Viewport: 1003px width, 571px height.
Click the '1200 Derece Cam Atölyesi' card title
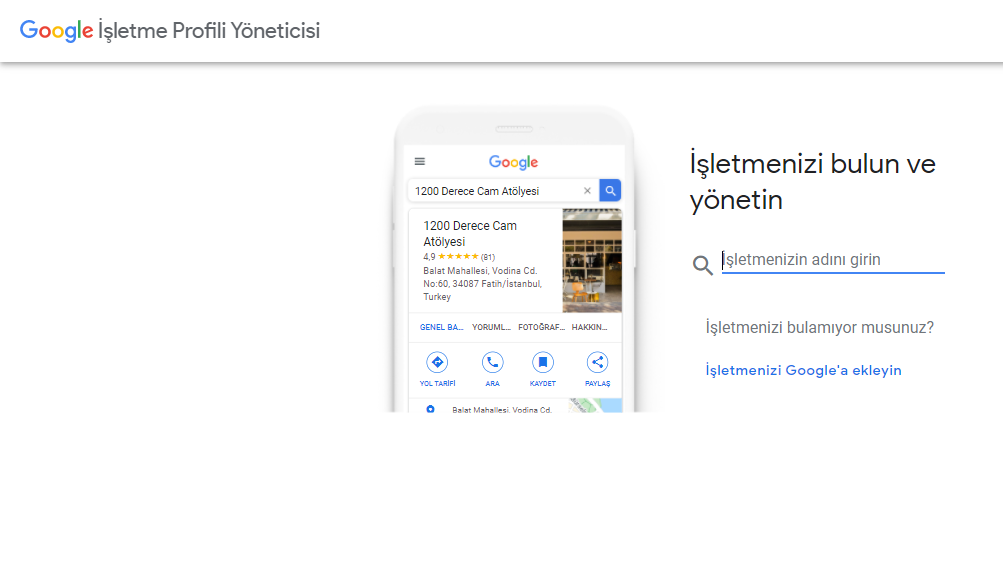[x=470, y=233]
